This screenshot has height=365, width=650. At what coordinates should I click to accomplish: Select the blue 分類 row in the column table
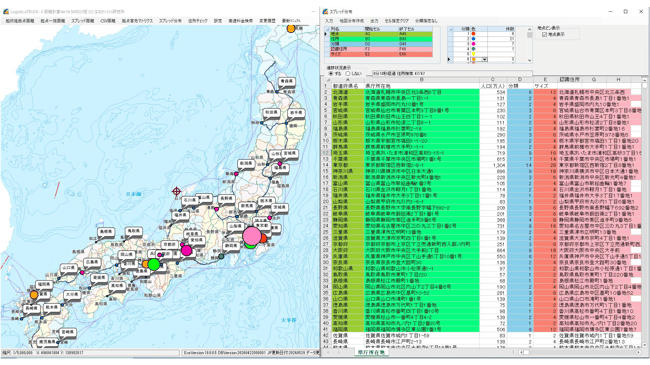381,44
